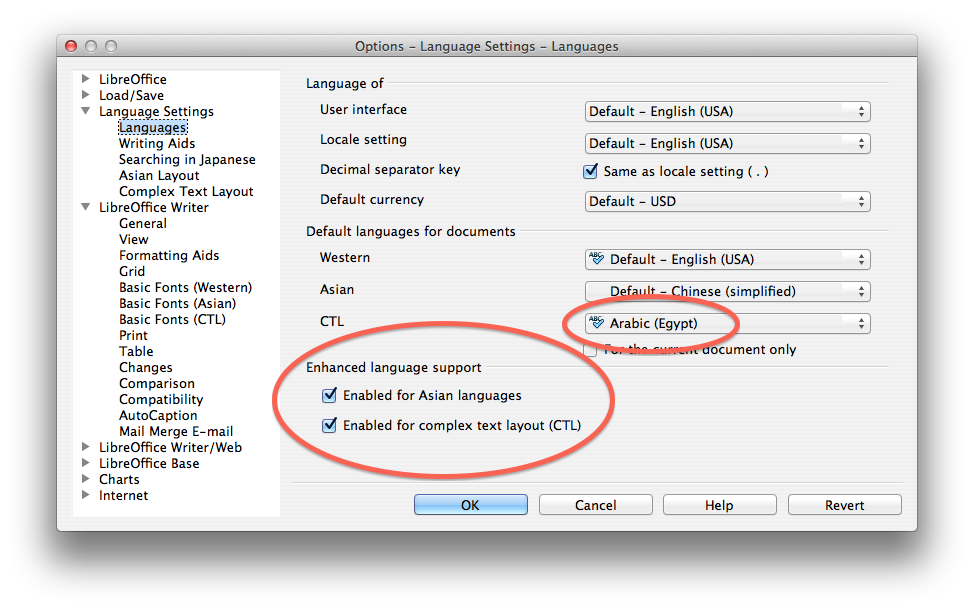
Task: Select Language Settings category label
Action: [157, 111]
